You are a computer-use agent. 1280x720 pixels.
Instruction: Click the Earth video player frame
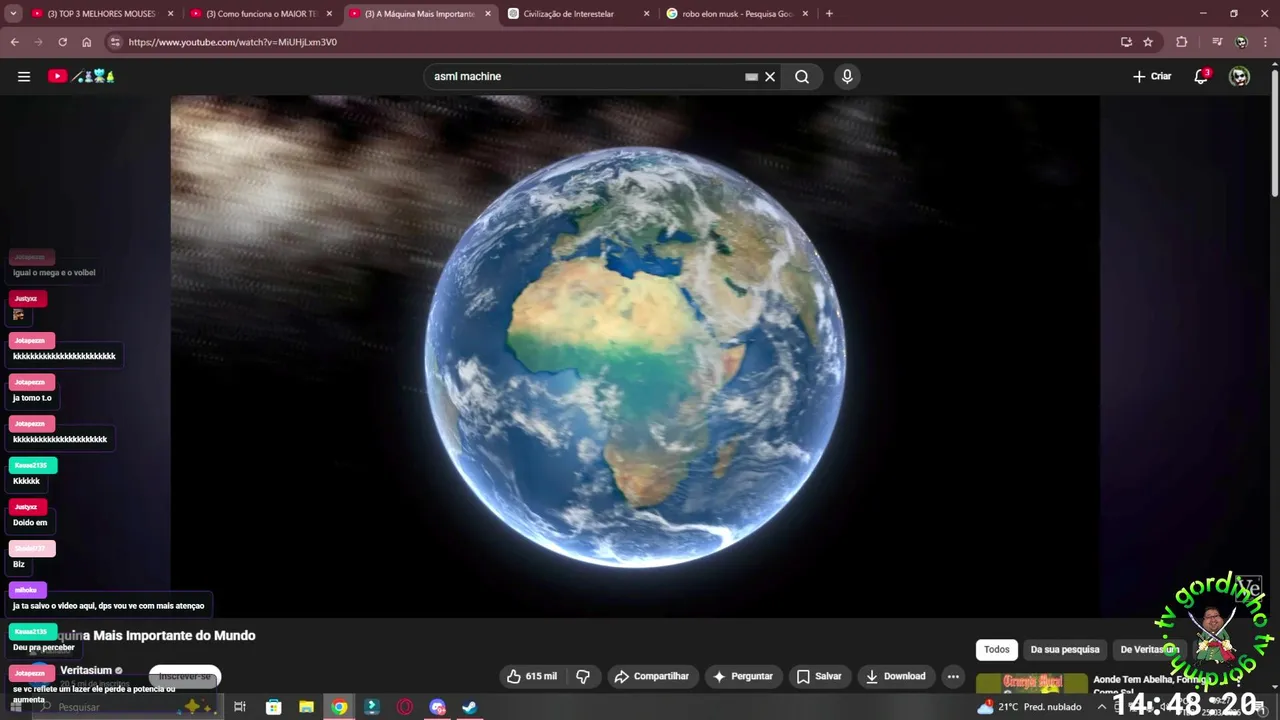coord(635,356)
